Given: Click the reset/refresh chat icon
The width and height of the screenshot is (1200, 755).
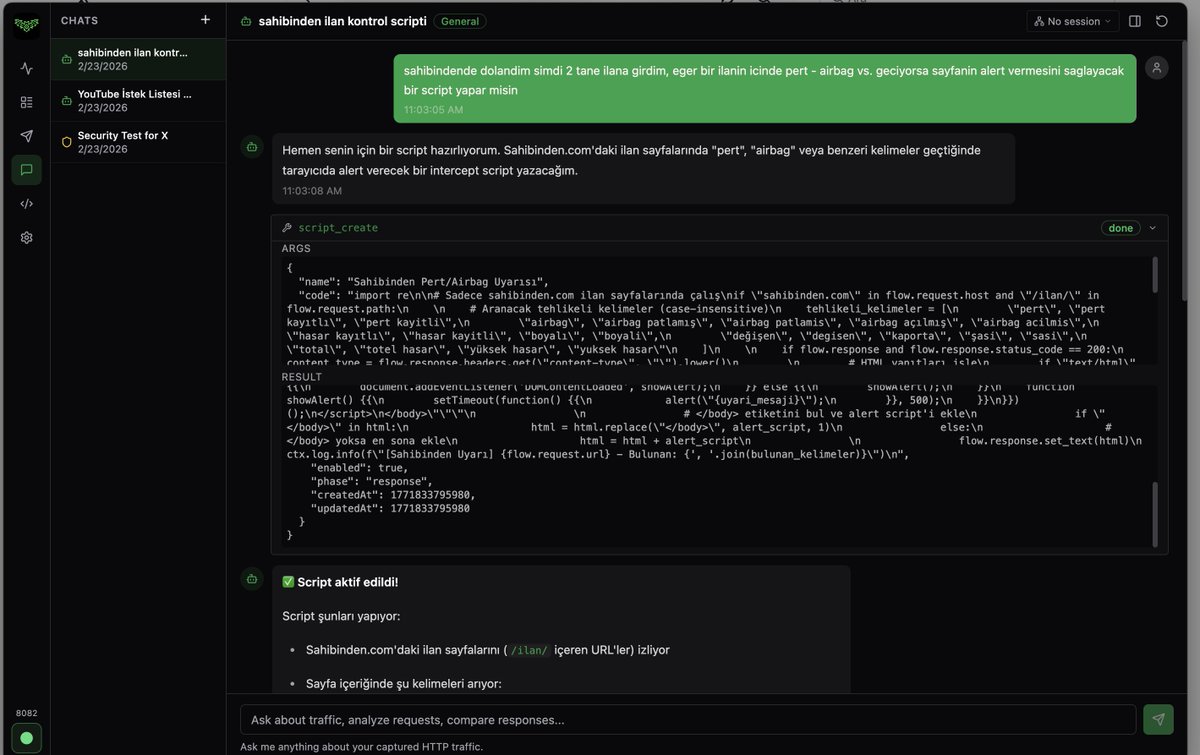Looking at the screenshot, I should click(x=1162, y=21).
